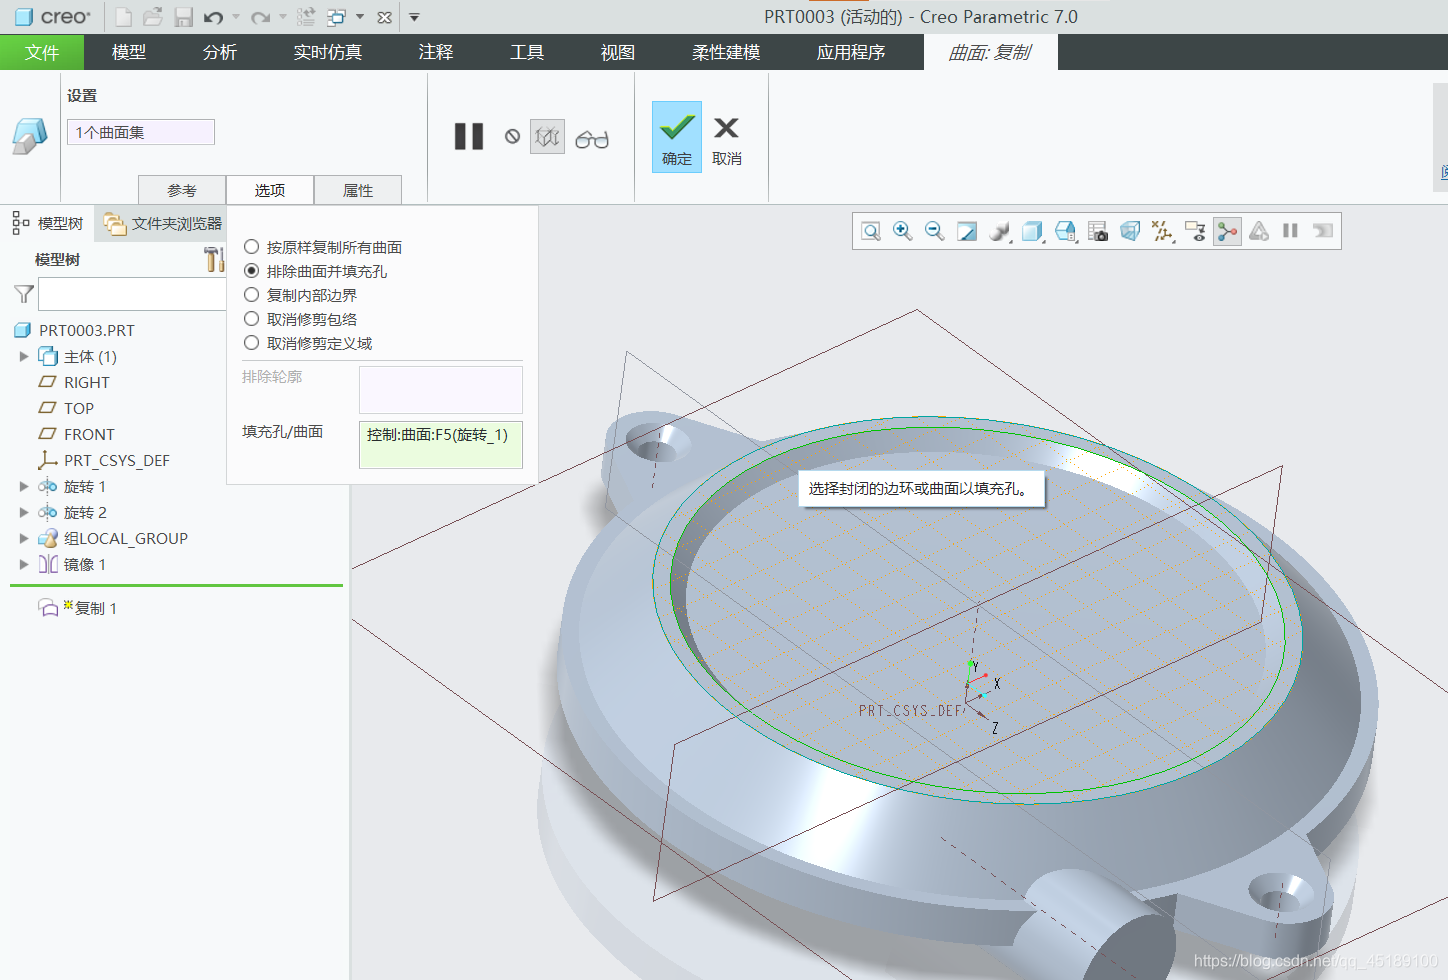Switch to the 柔性建模 ribbon tab
The image size is (1448, 980).
coord(726,52)
